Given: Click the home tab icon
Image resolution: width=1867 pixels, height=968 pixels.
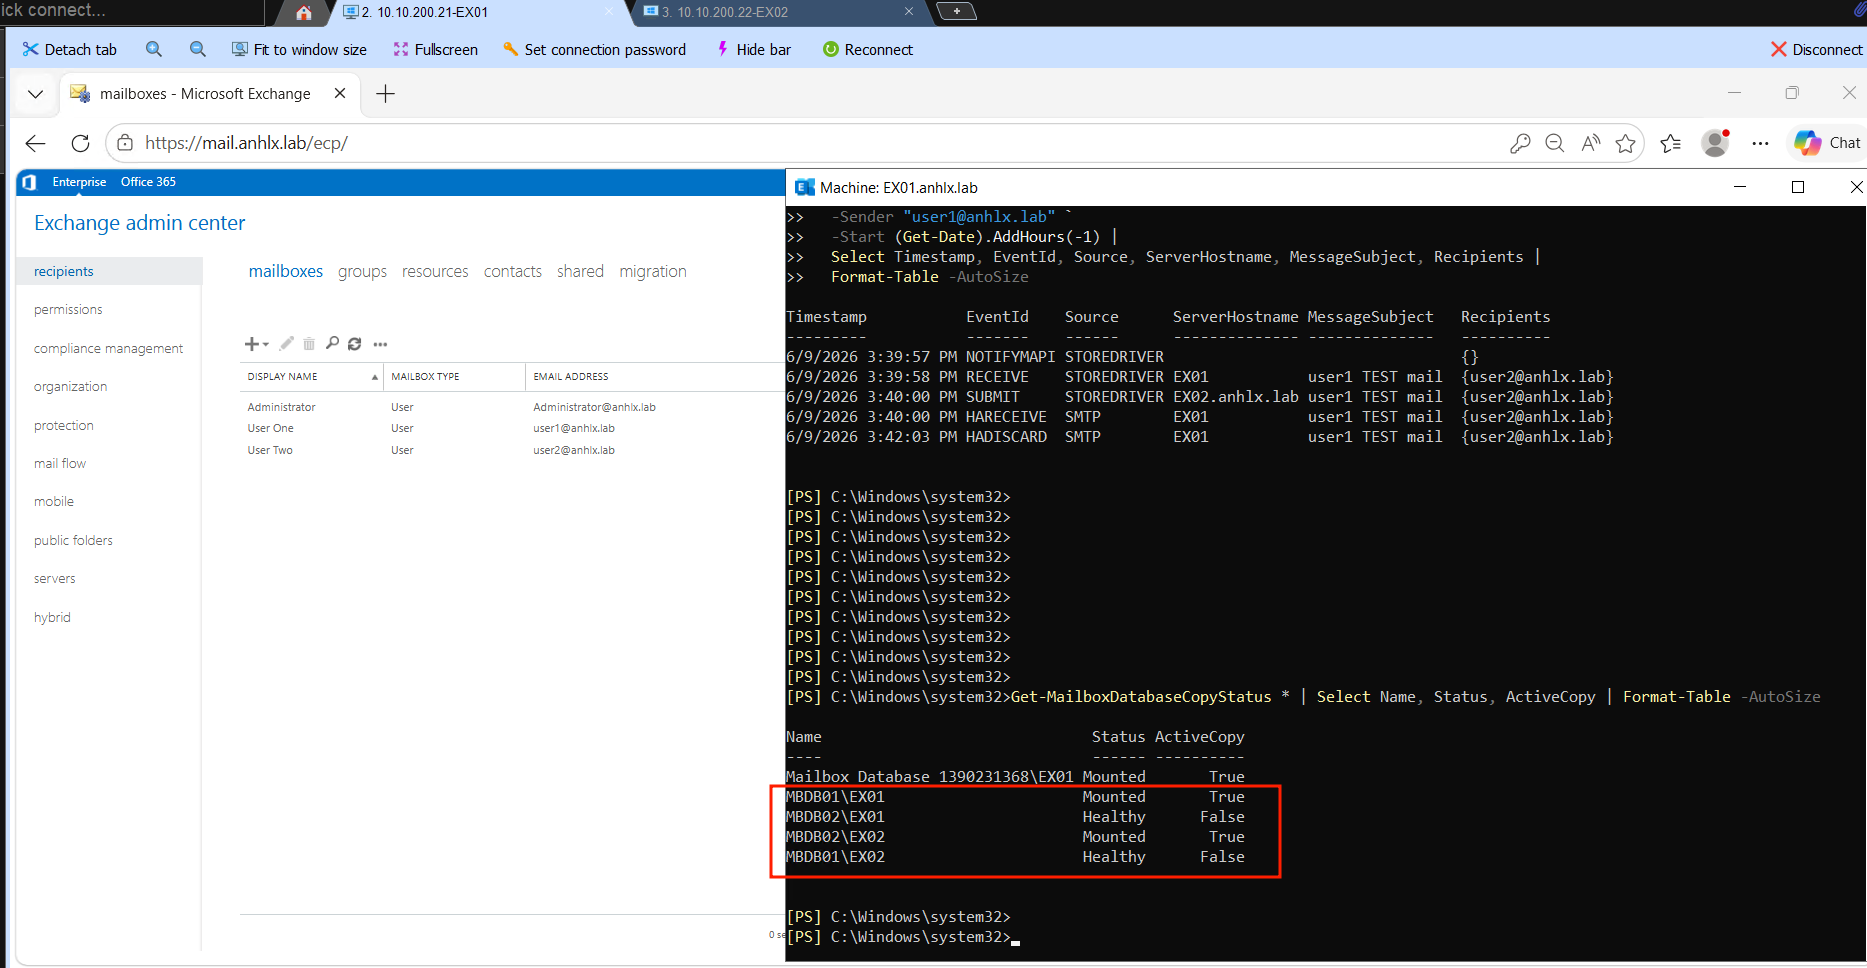Looking at the screenshot, I should 304,12.
